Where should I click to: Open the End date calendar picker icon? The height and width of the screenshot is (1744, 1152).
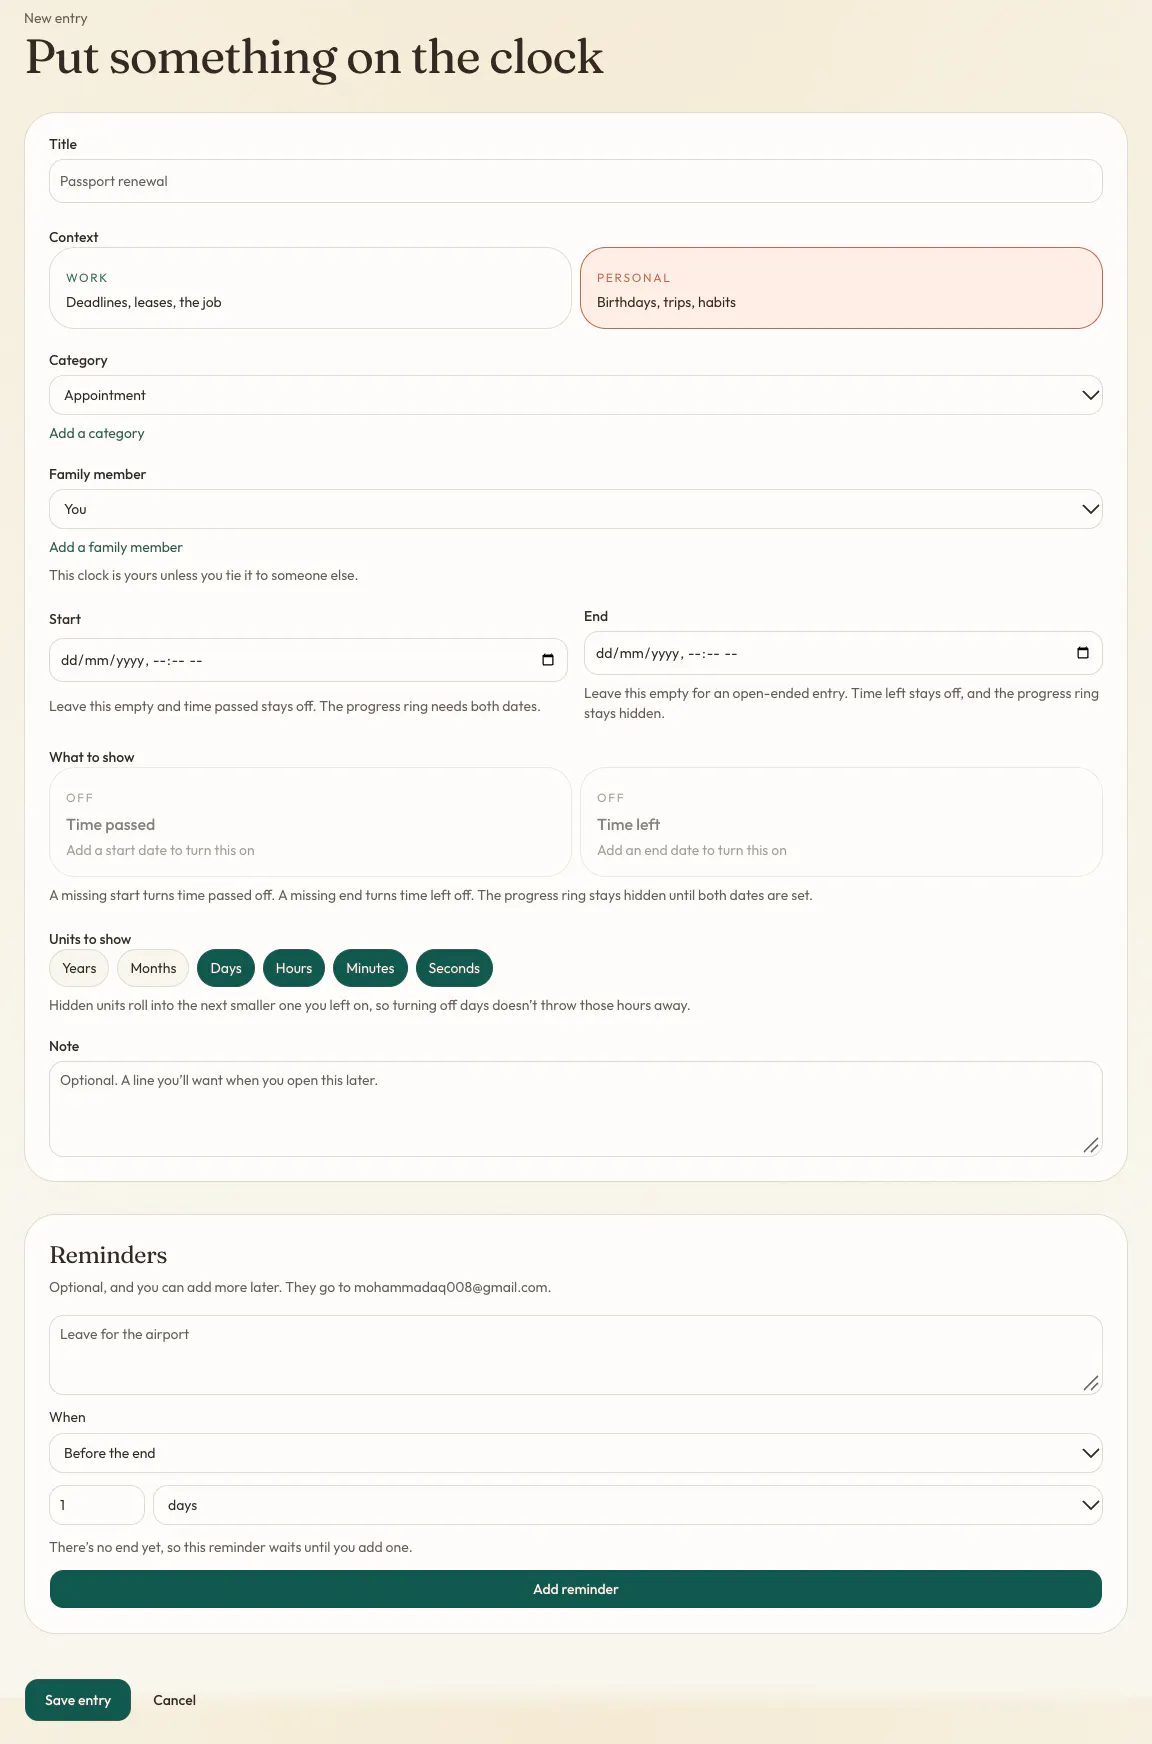[x=1083, y=653]
